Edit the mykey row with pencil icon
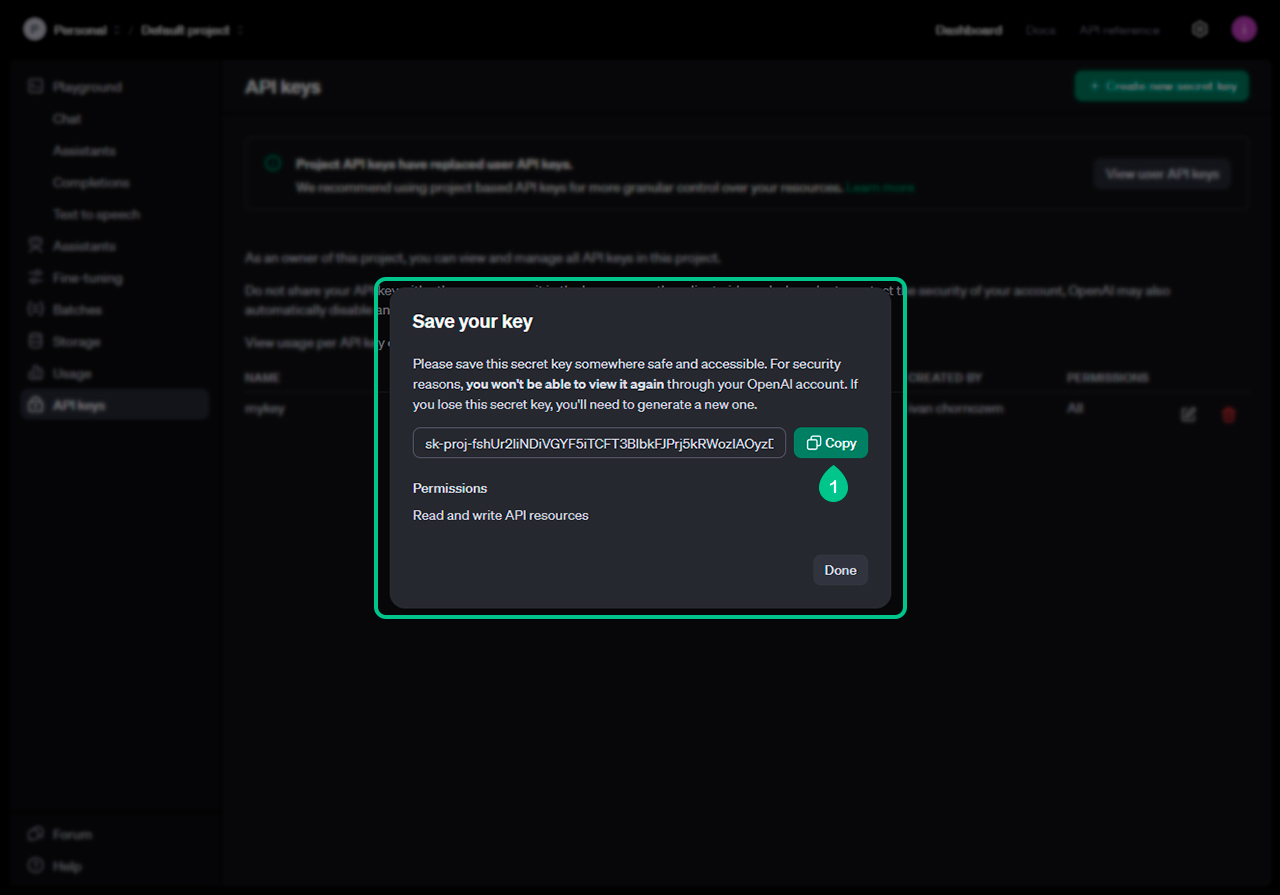 [1188, 414]
